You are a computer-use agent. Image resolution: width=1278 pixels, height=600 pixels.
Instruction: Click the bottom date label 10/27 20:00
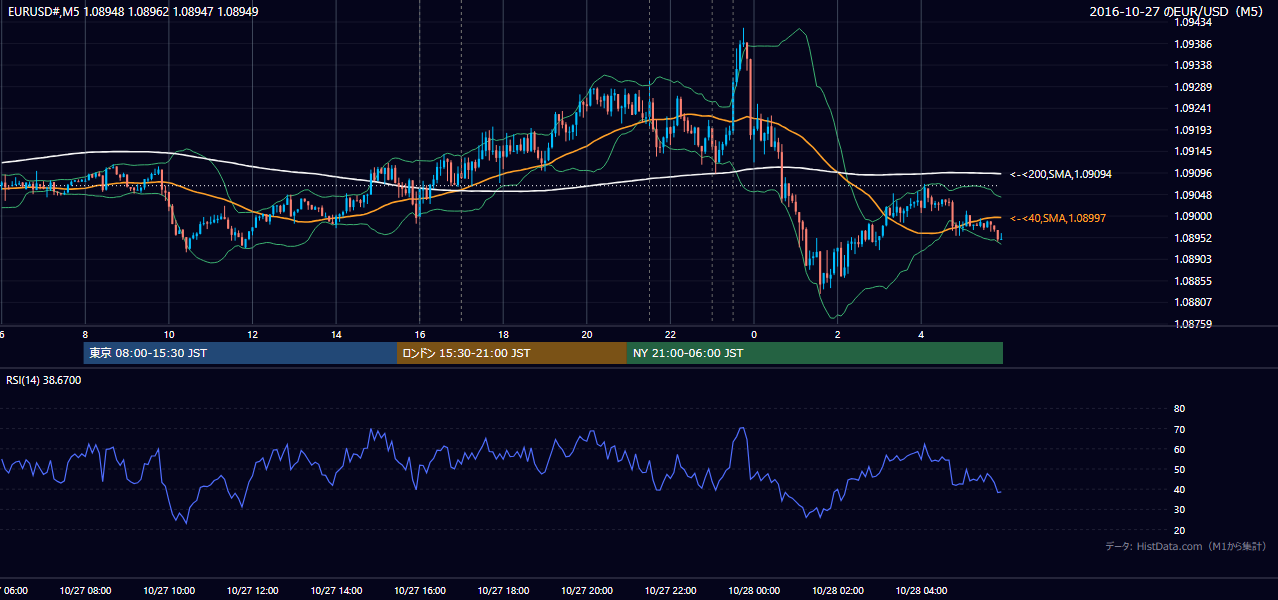pos(587,591)
